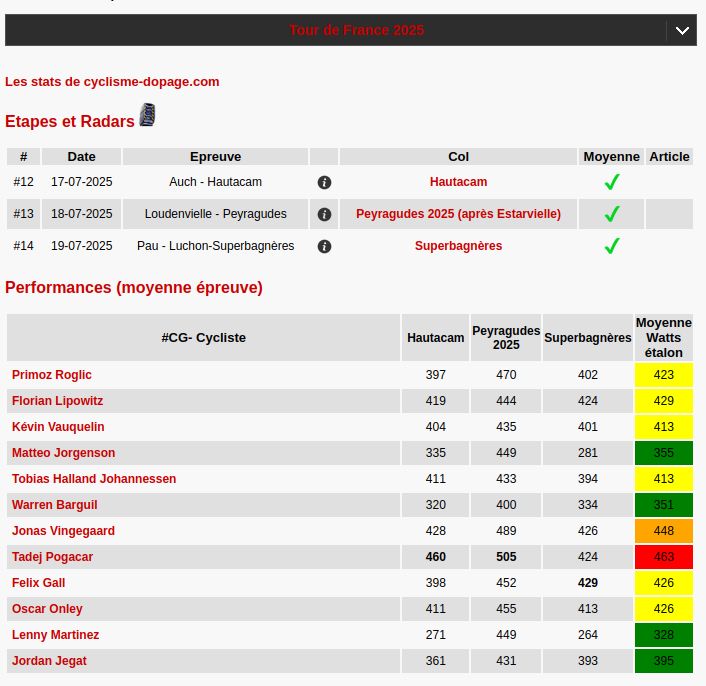
Task: Open Primoz Roglic's profile
Action: click(x=51, y=375)
